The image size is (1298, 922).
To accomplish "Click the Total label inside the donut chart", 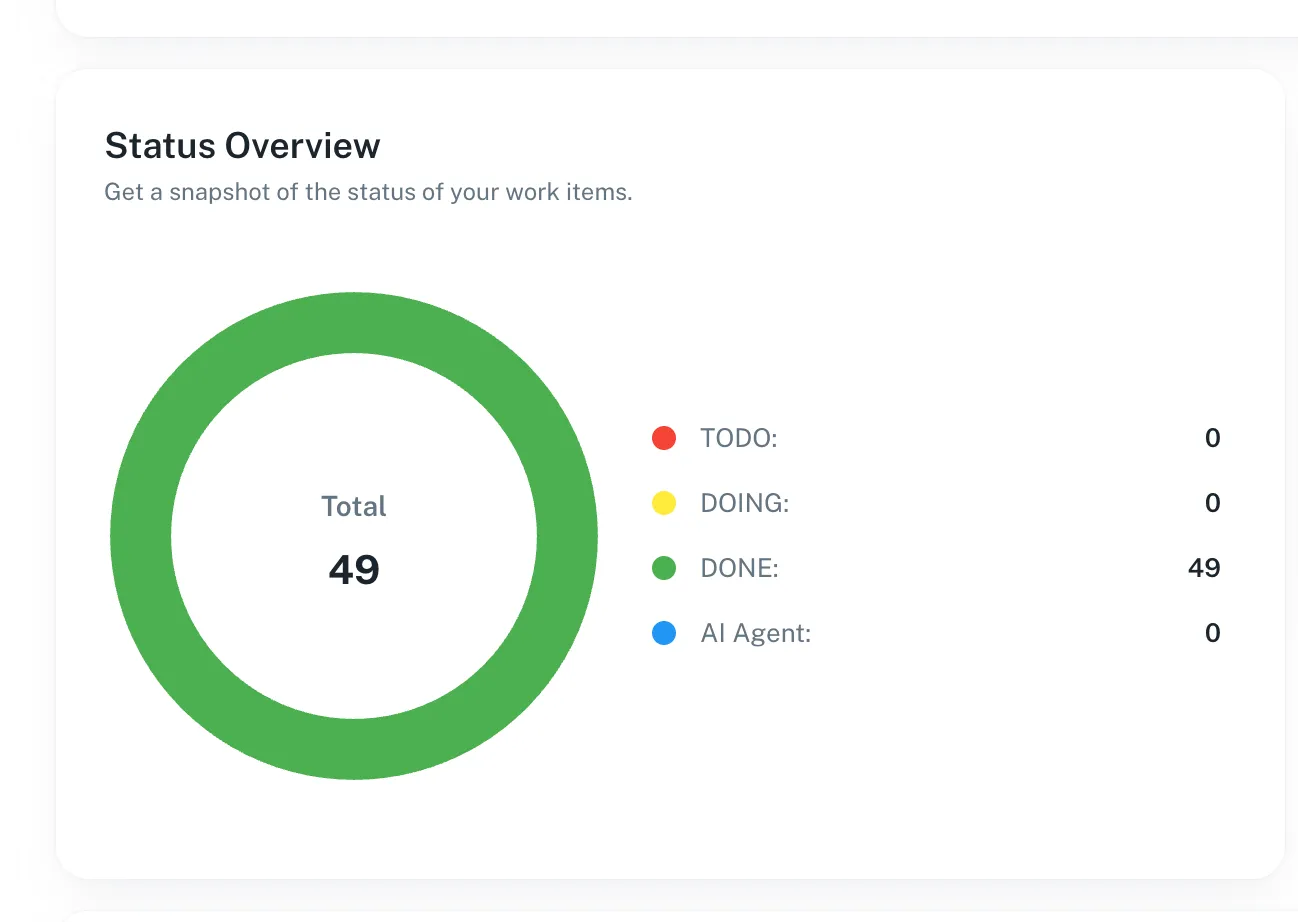I will point(353,506).
